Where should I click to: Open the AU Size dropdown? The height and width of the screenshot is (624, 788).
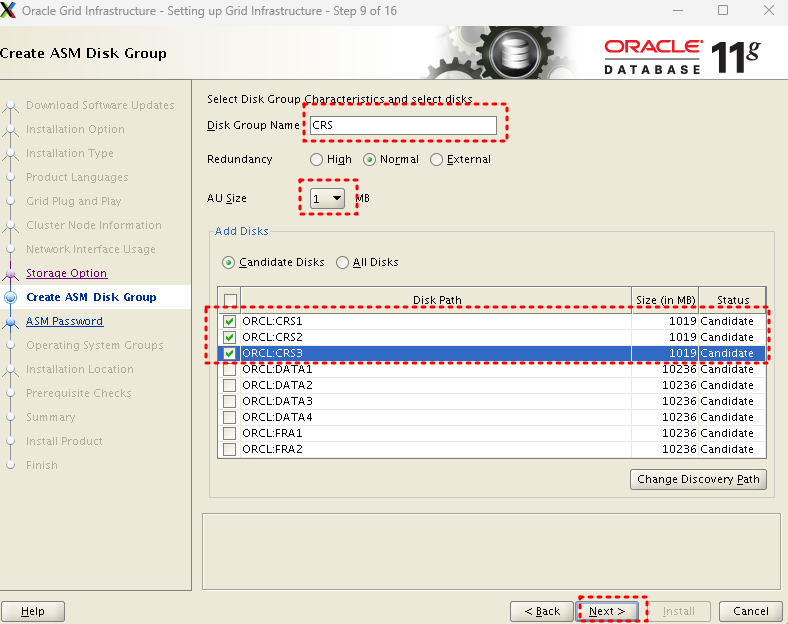[x=327, y=198]
